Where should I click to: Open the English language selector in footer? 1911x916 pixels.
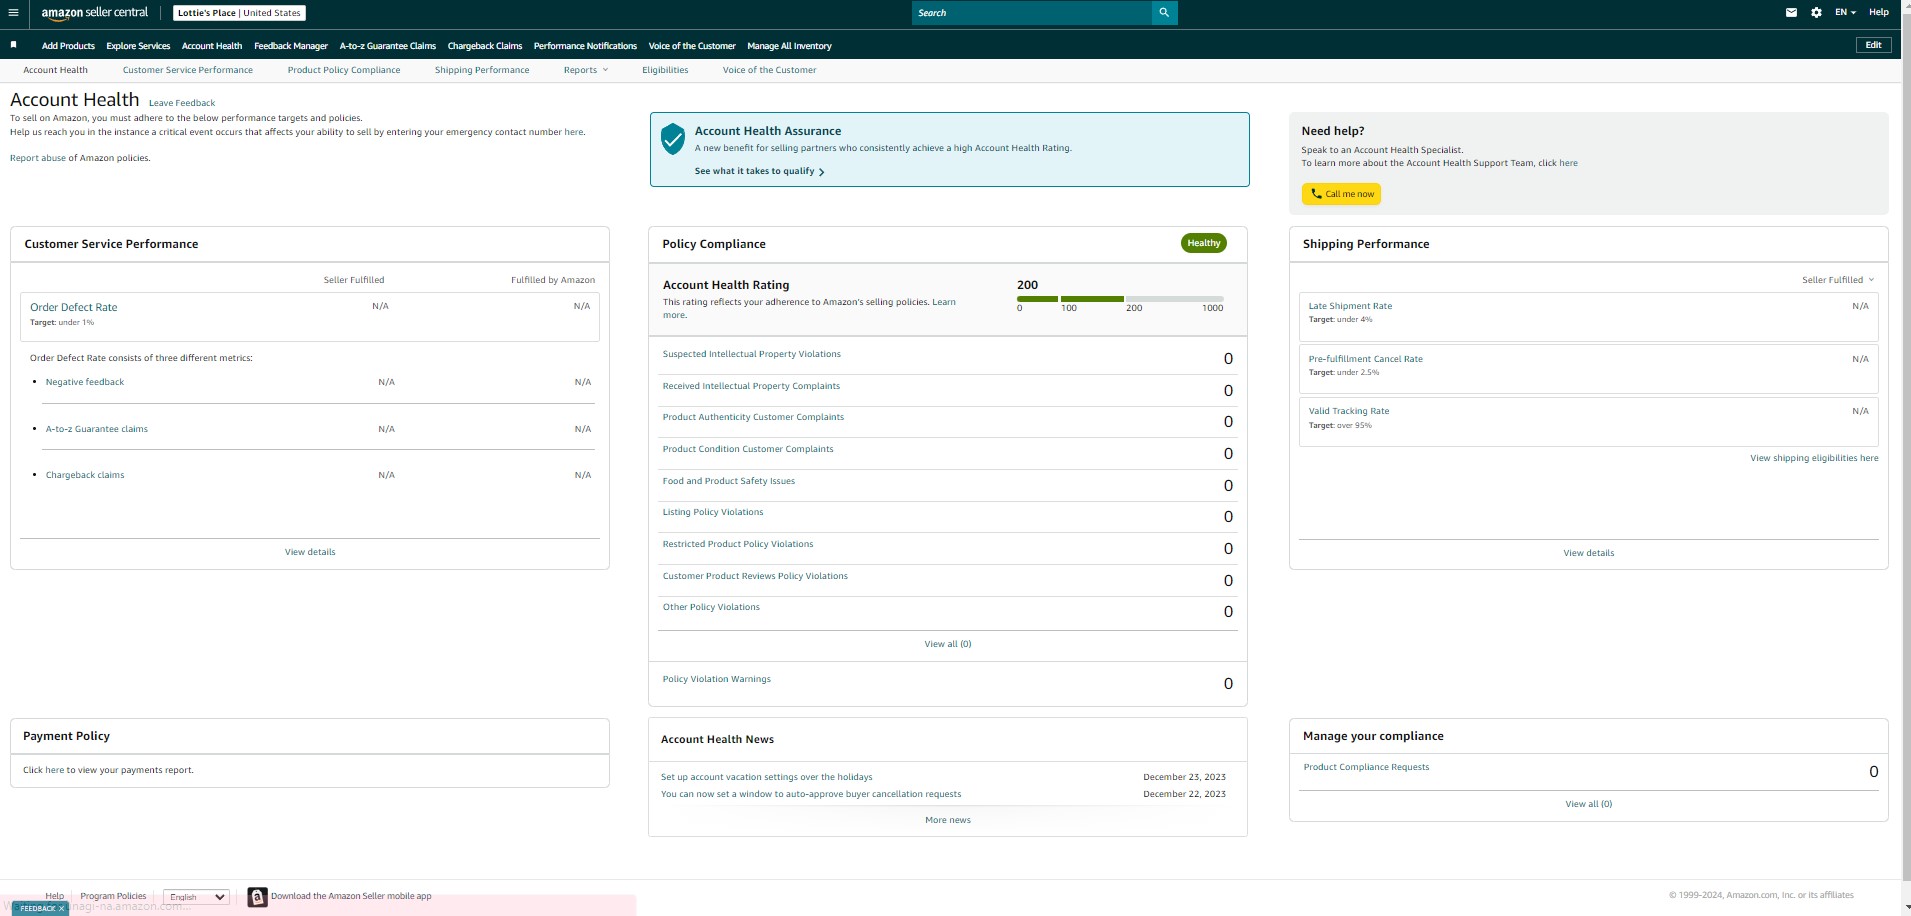196,897
